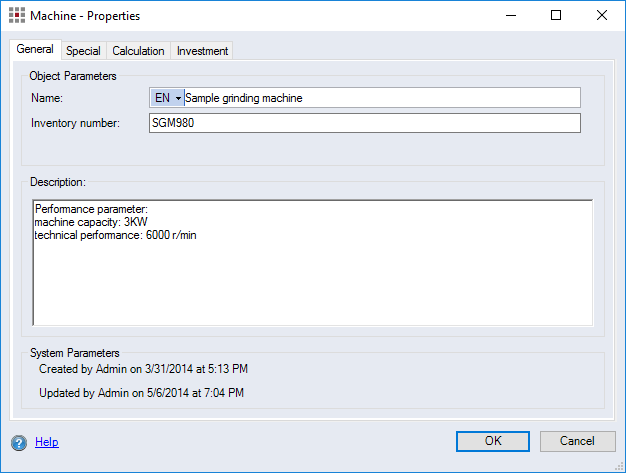Go to the Calculation tab
Screen dimensions: 626x473
click(x=138, y=51)
